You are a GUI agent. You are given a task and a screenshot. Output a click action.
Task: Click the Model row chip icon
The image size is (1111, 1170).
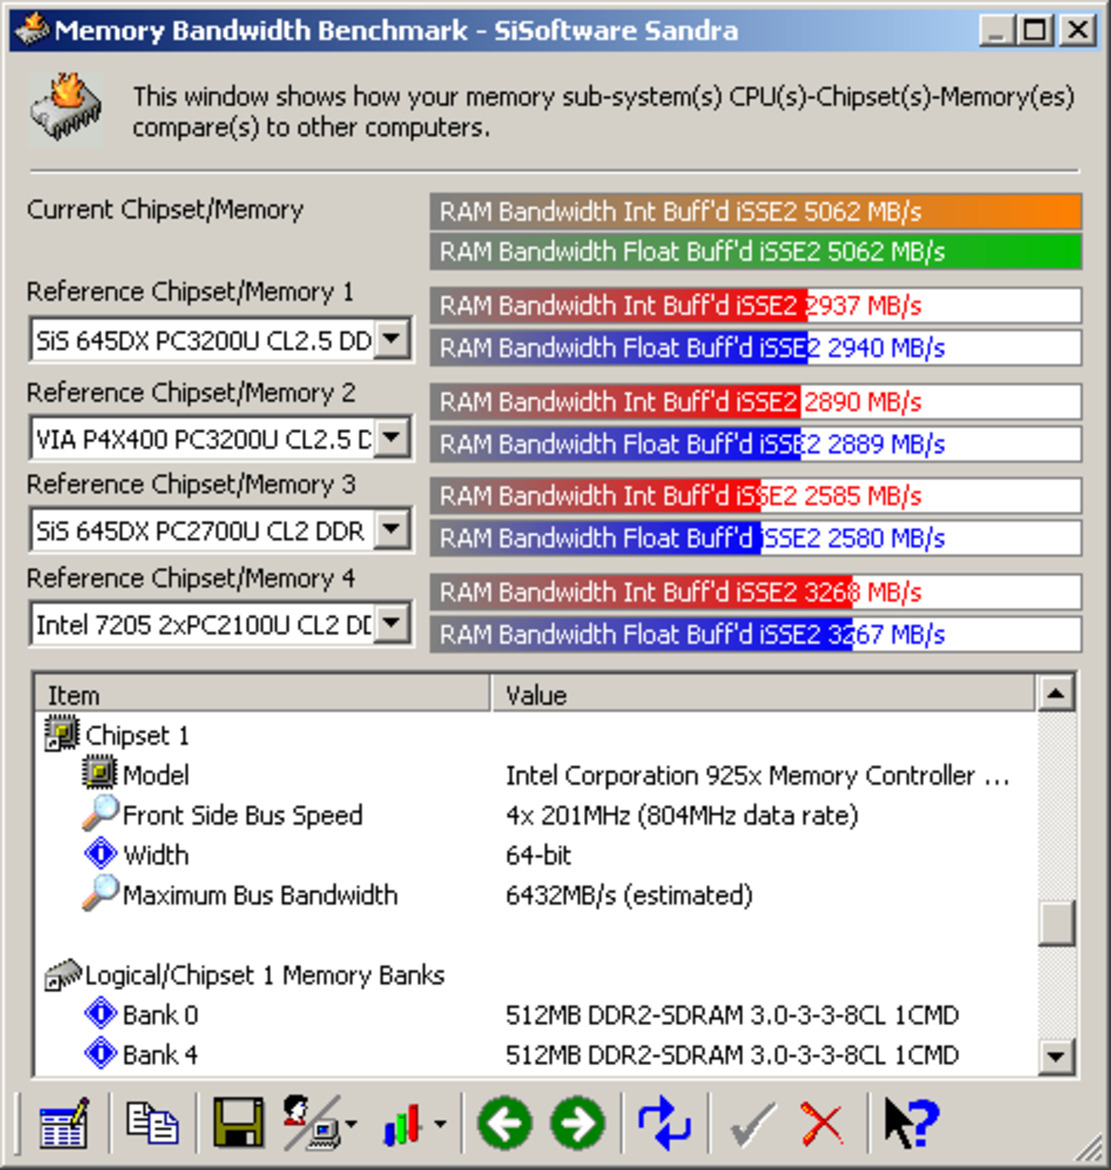click(x=100, y=773)
